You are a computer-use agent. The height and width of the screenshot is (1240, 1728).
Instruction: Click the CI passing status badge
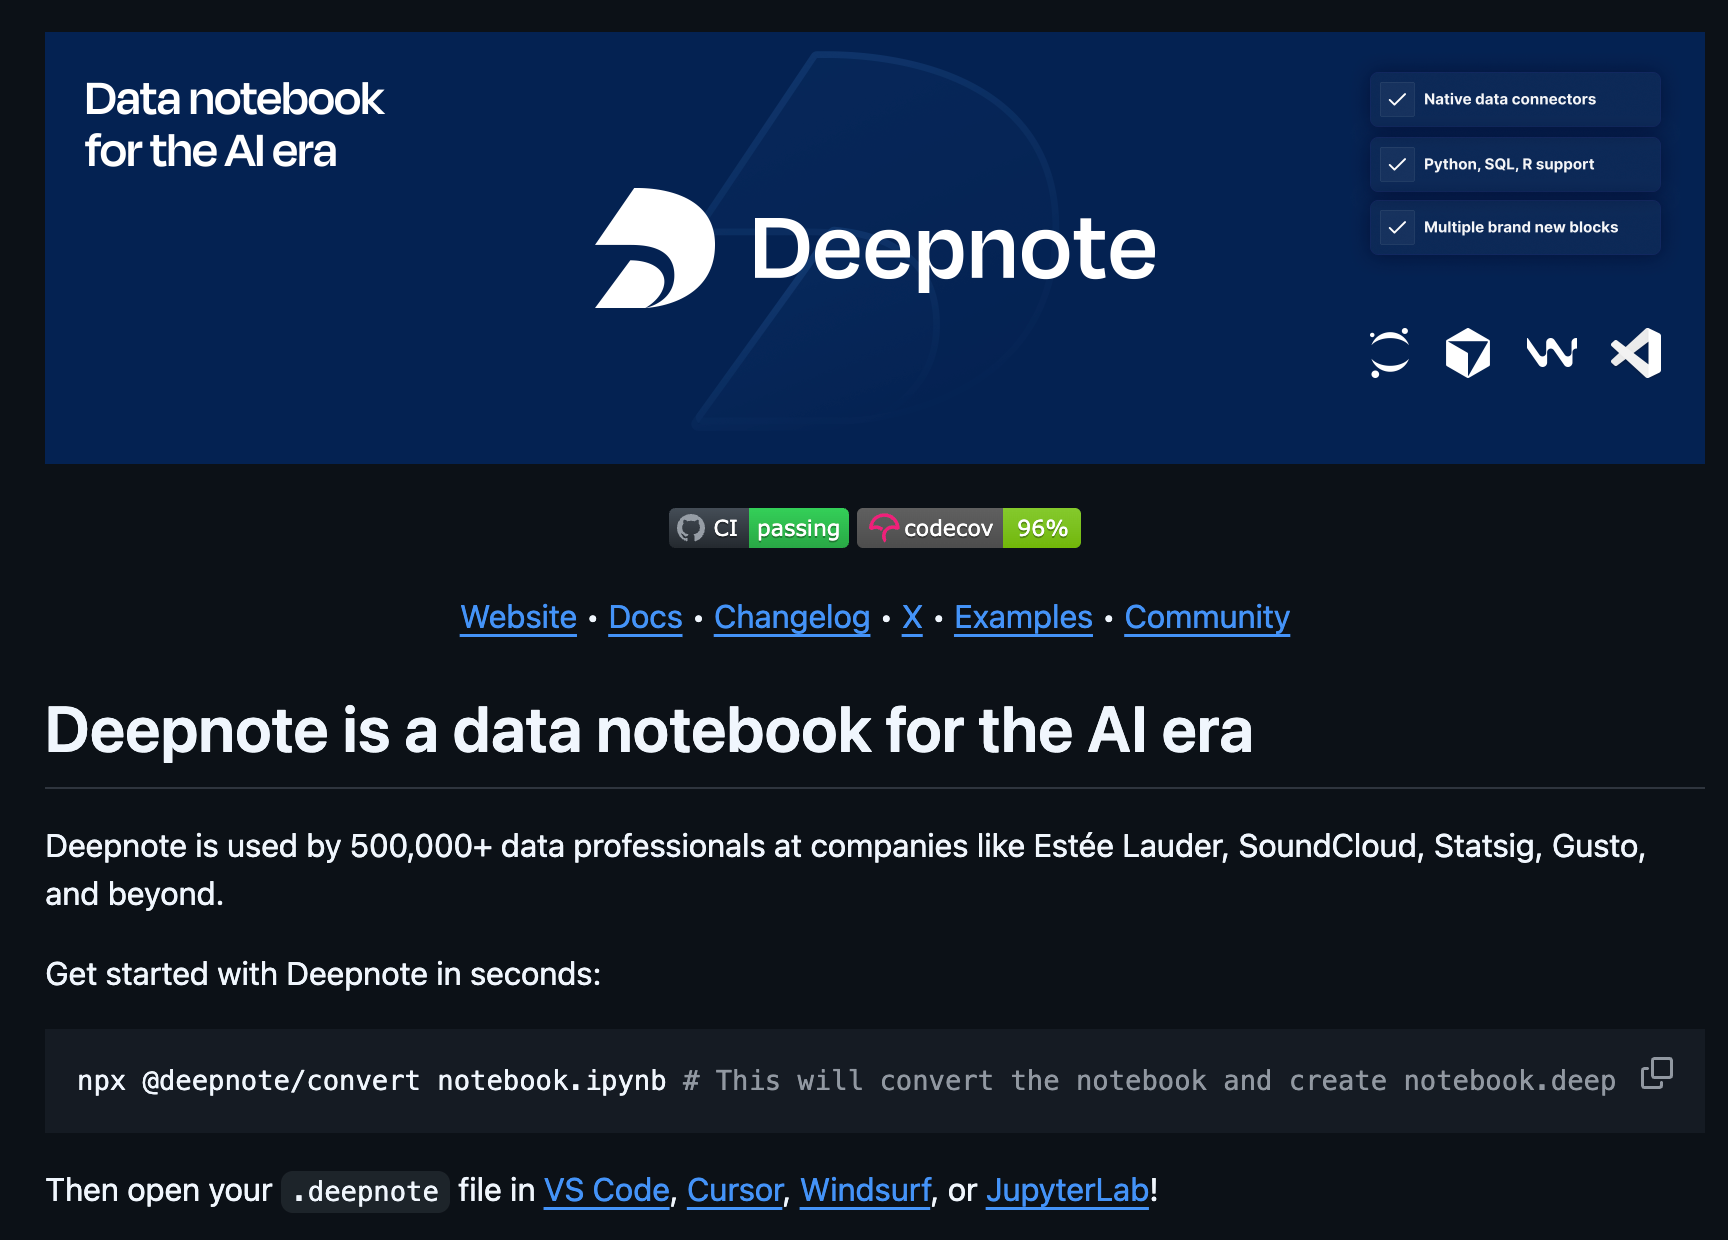tap(759, 528)
